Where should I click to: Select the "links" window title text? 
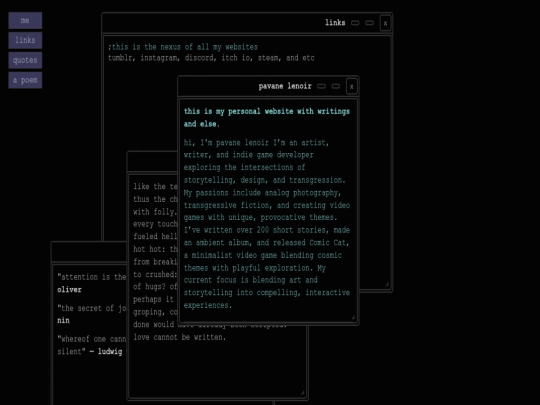tap(335, 23)
